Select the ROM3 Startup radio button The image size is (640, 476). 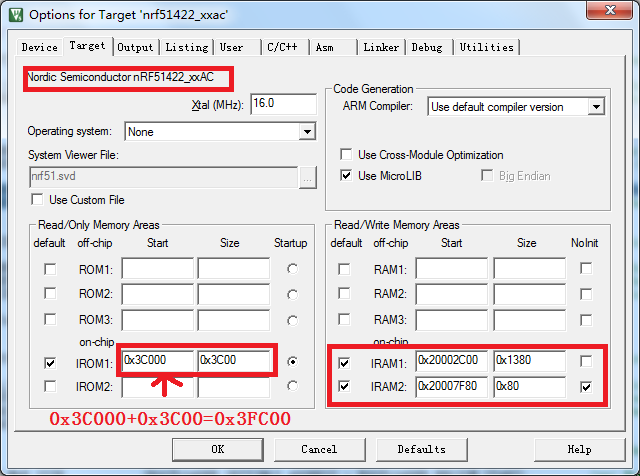pos(292,320)
